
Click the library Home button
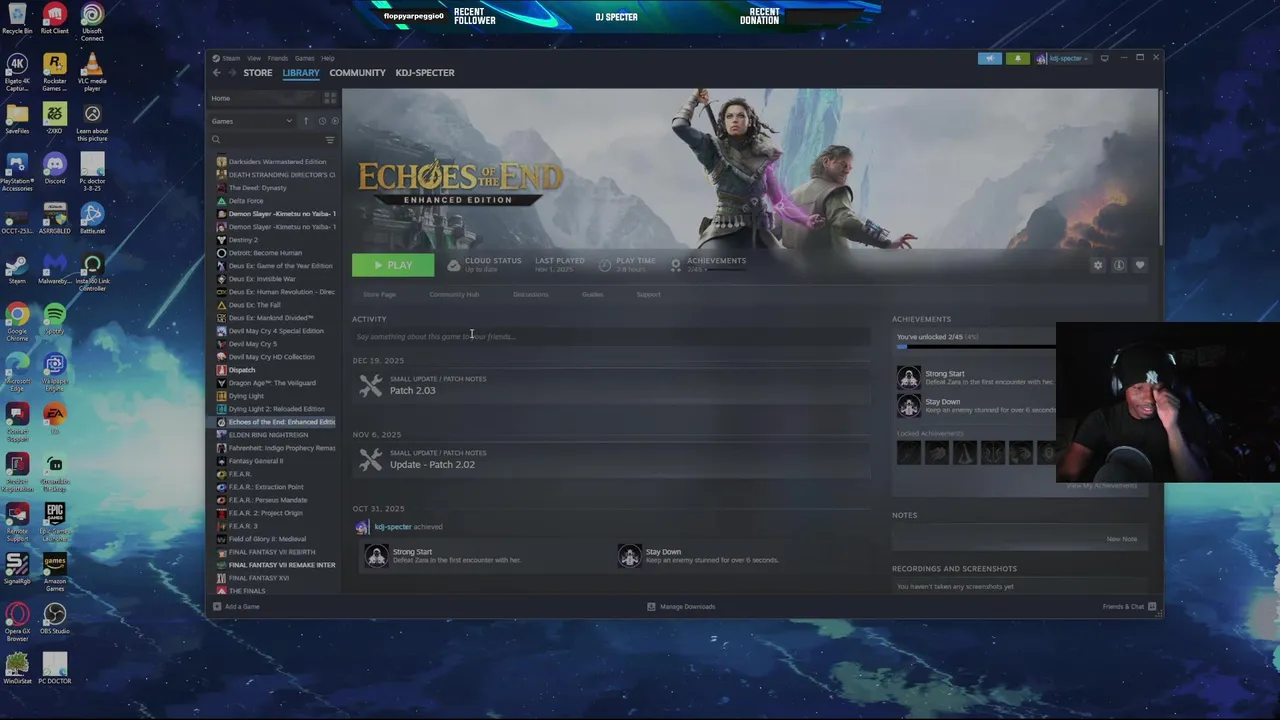[x=221, y=98]
